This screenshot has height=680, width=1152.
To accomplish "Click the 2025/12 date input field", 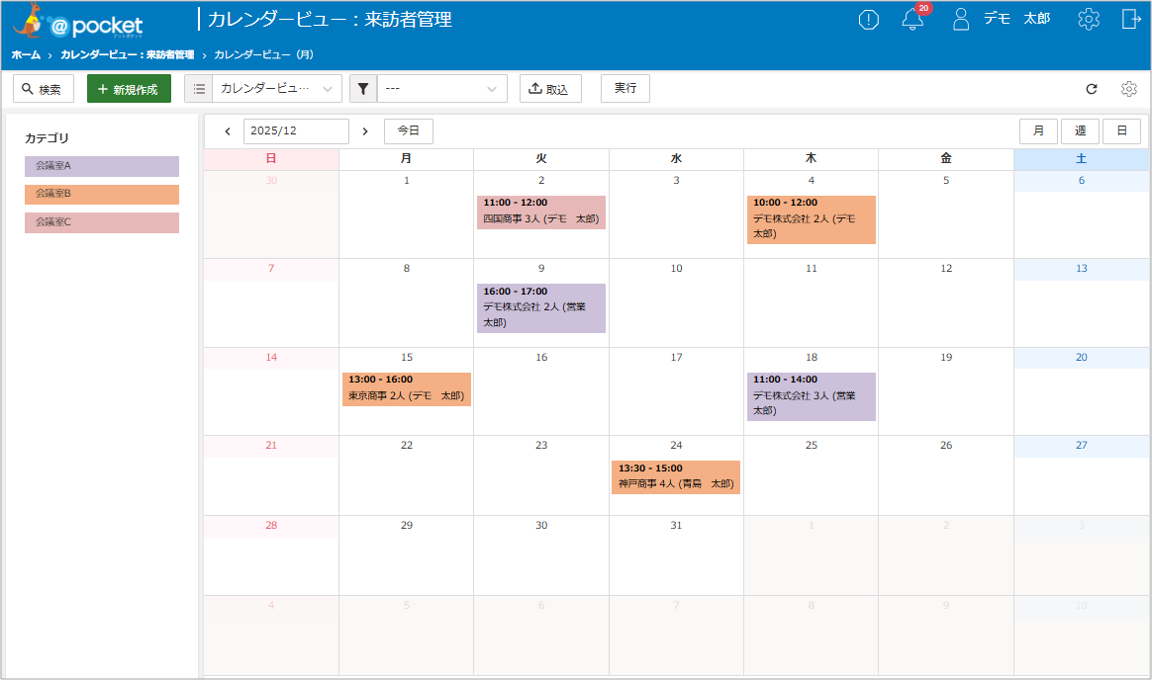I will tap(296, 131).
